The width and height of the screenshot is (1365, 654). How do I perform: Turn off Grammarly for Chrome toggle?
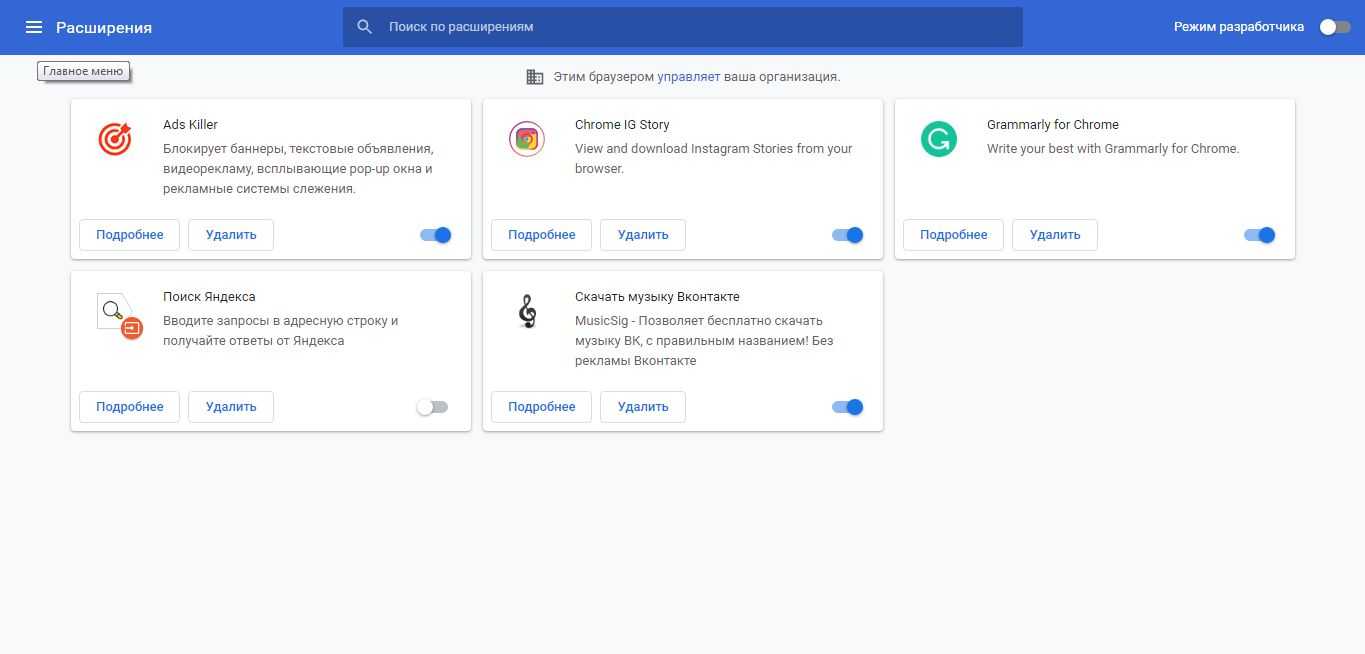click(x=1259, y=235)
